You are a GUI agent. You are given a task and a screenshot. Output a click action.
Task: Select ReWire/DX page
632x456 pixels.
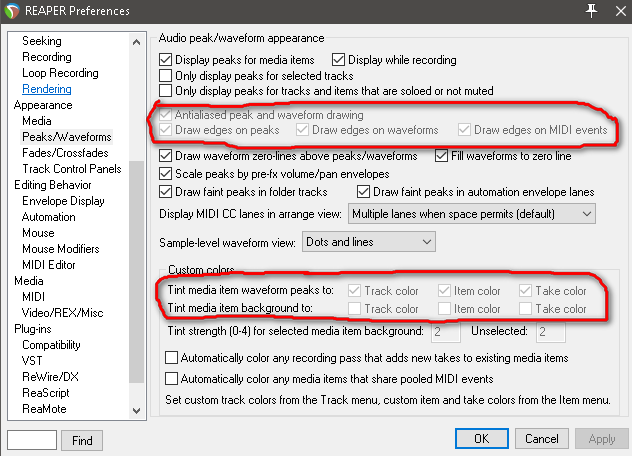point(50,377)
